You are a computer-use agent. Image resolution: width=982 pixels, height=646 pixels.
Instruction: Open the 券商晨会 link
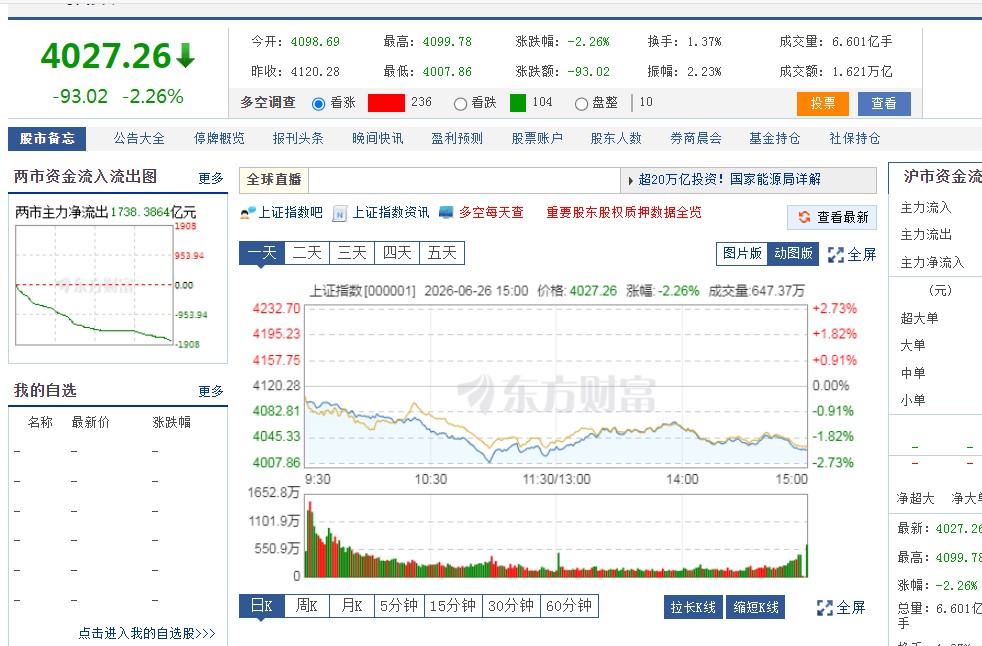pyautogui.click(x=696, y=138)
